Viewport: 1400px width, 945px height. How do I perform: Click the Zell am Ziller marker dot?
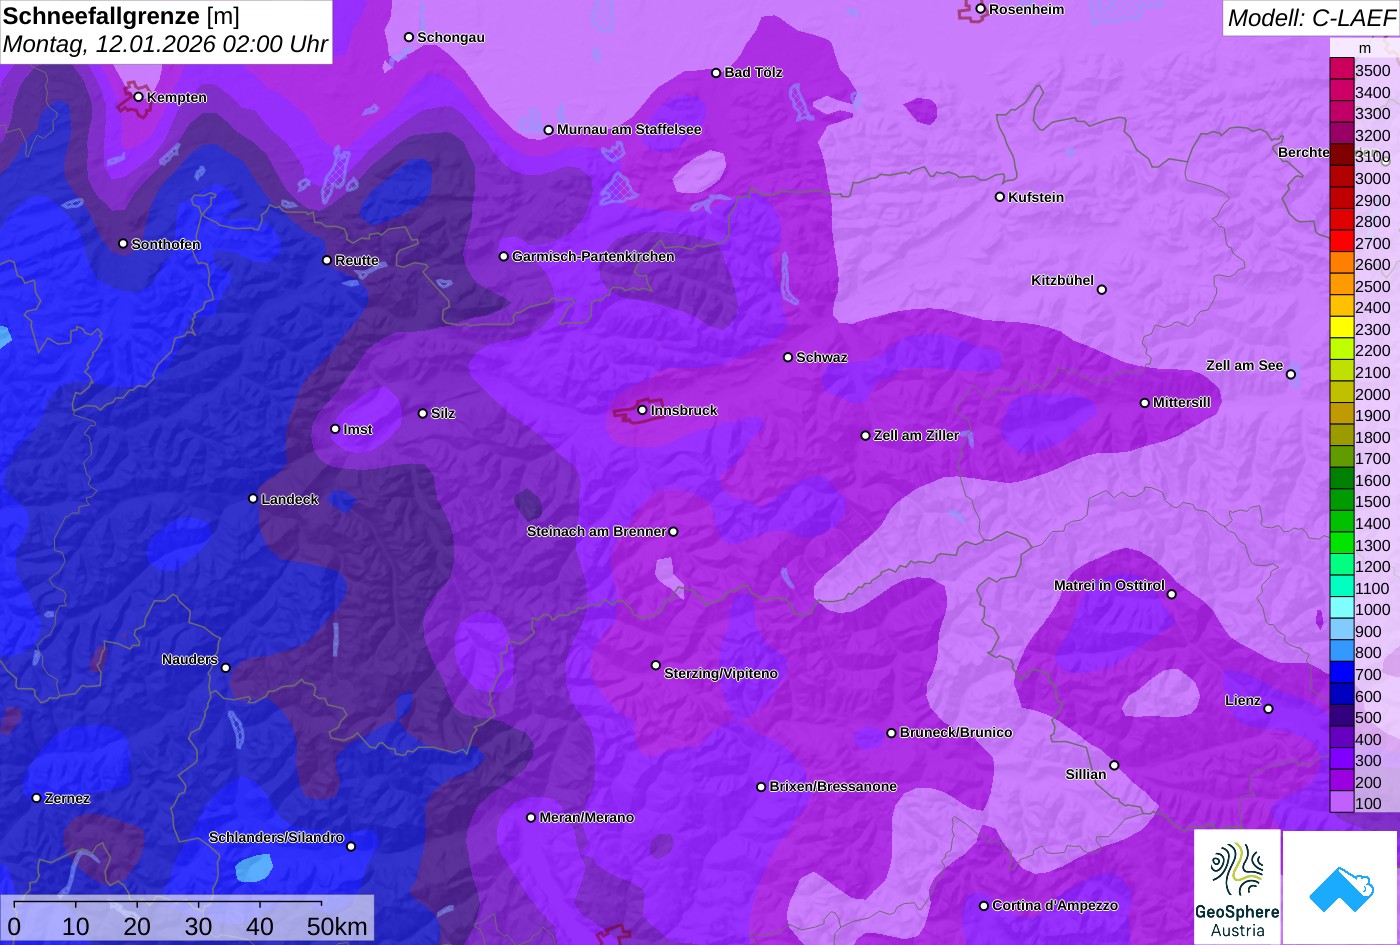pyautogui.click(x=865, y=436)
